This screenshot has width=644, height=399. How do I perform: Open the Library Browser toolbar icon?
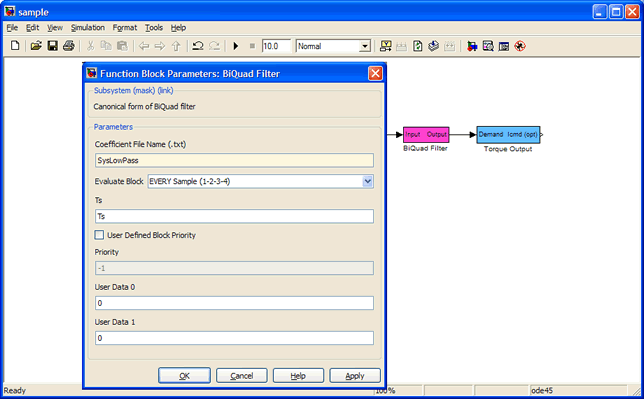472,46
